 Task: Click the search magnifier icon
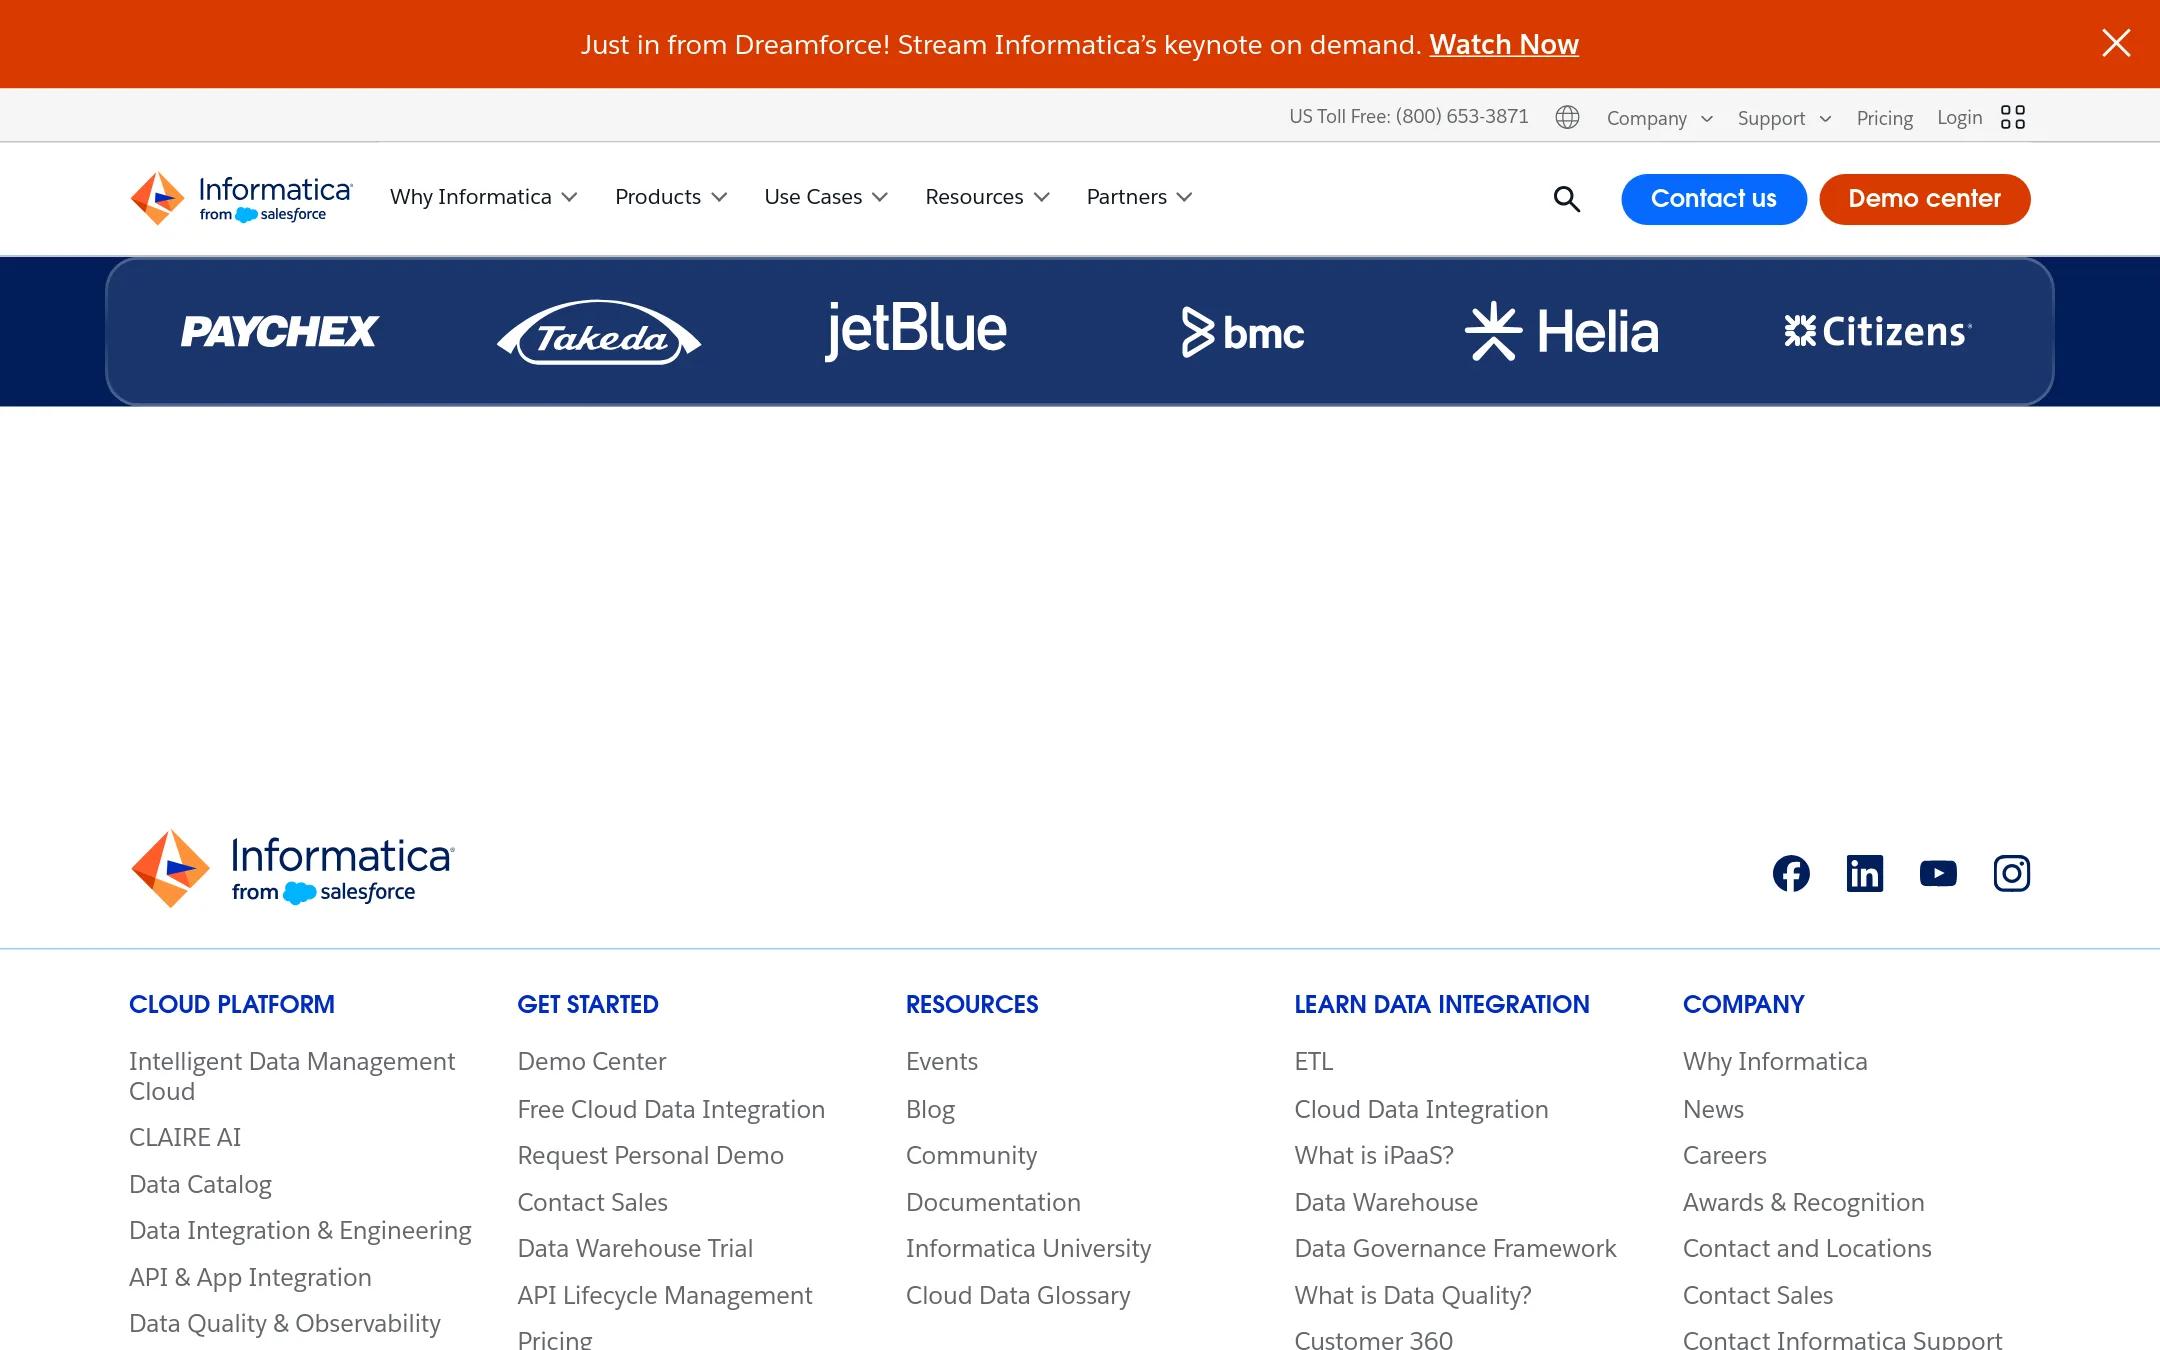1567,199
